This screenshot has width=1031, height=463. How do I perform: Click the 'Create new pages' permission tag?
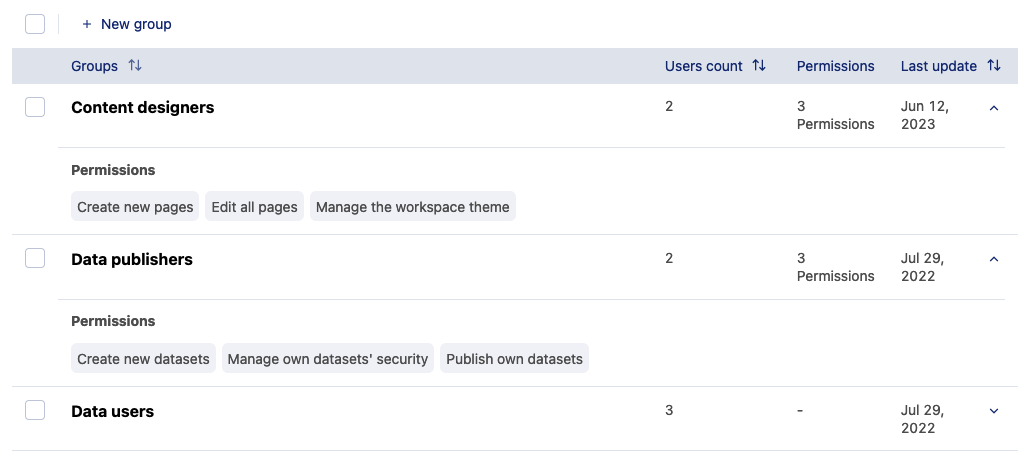135,207
